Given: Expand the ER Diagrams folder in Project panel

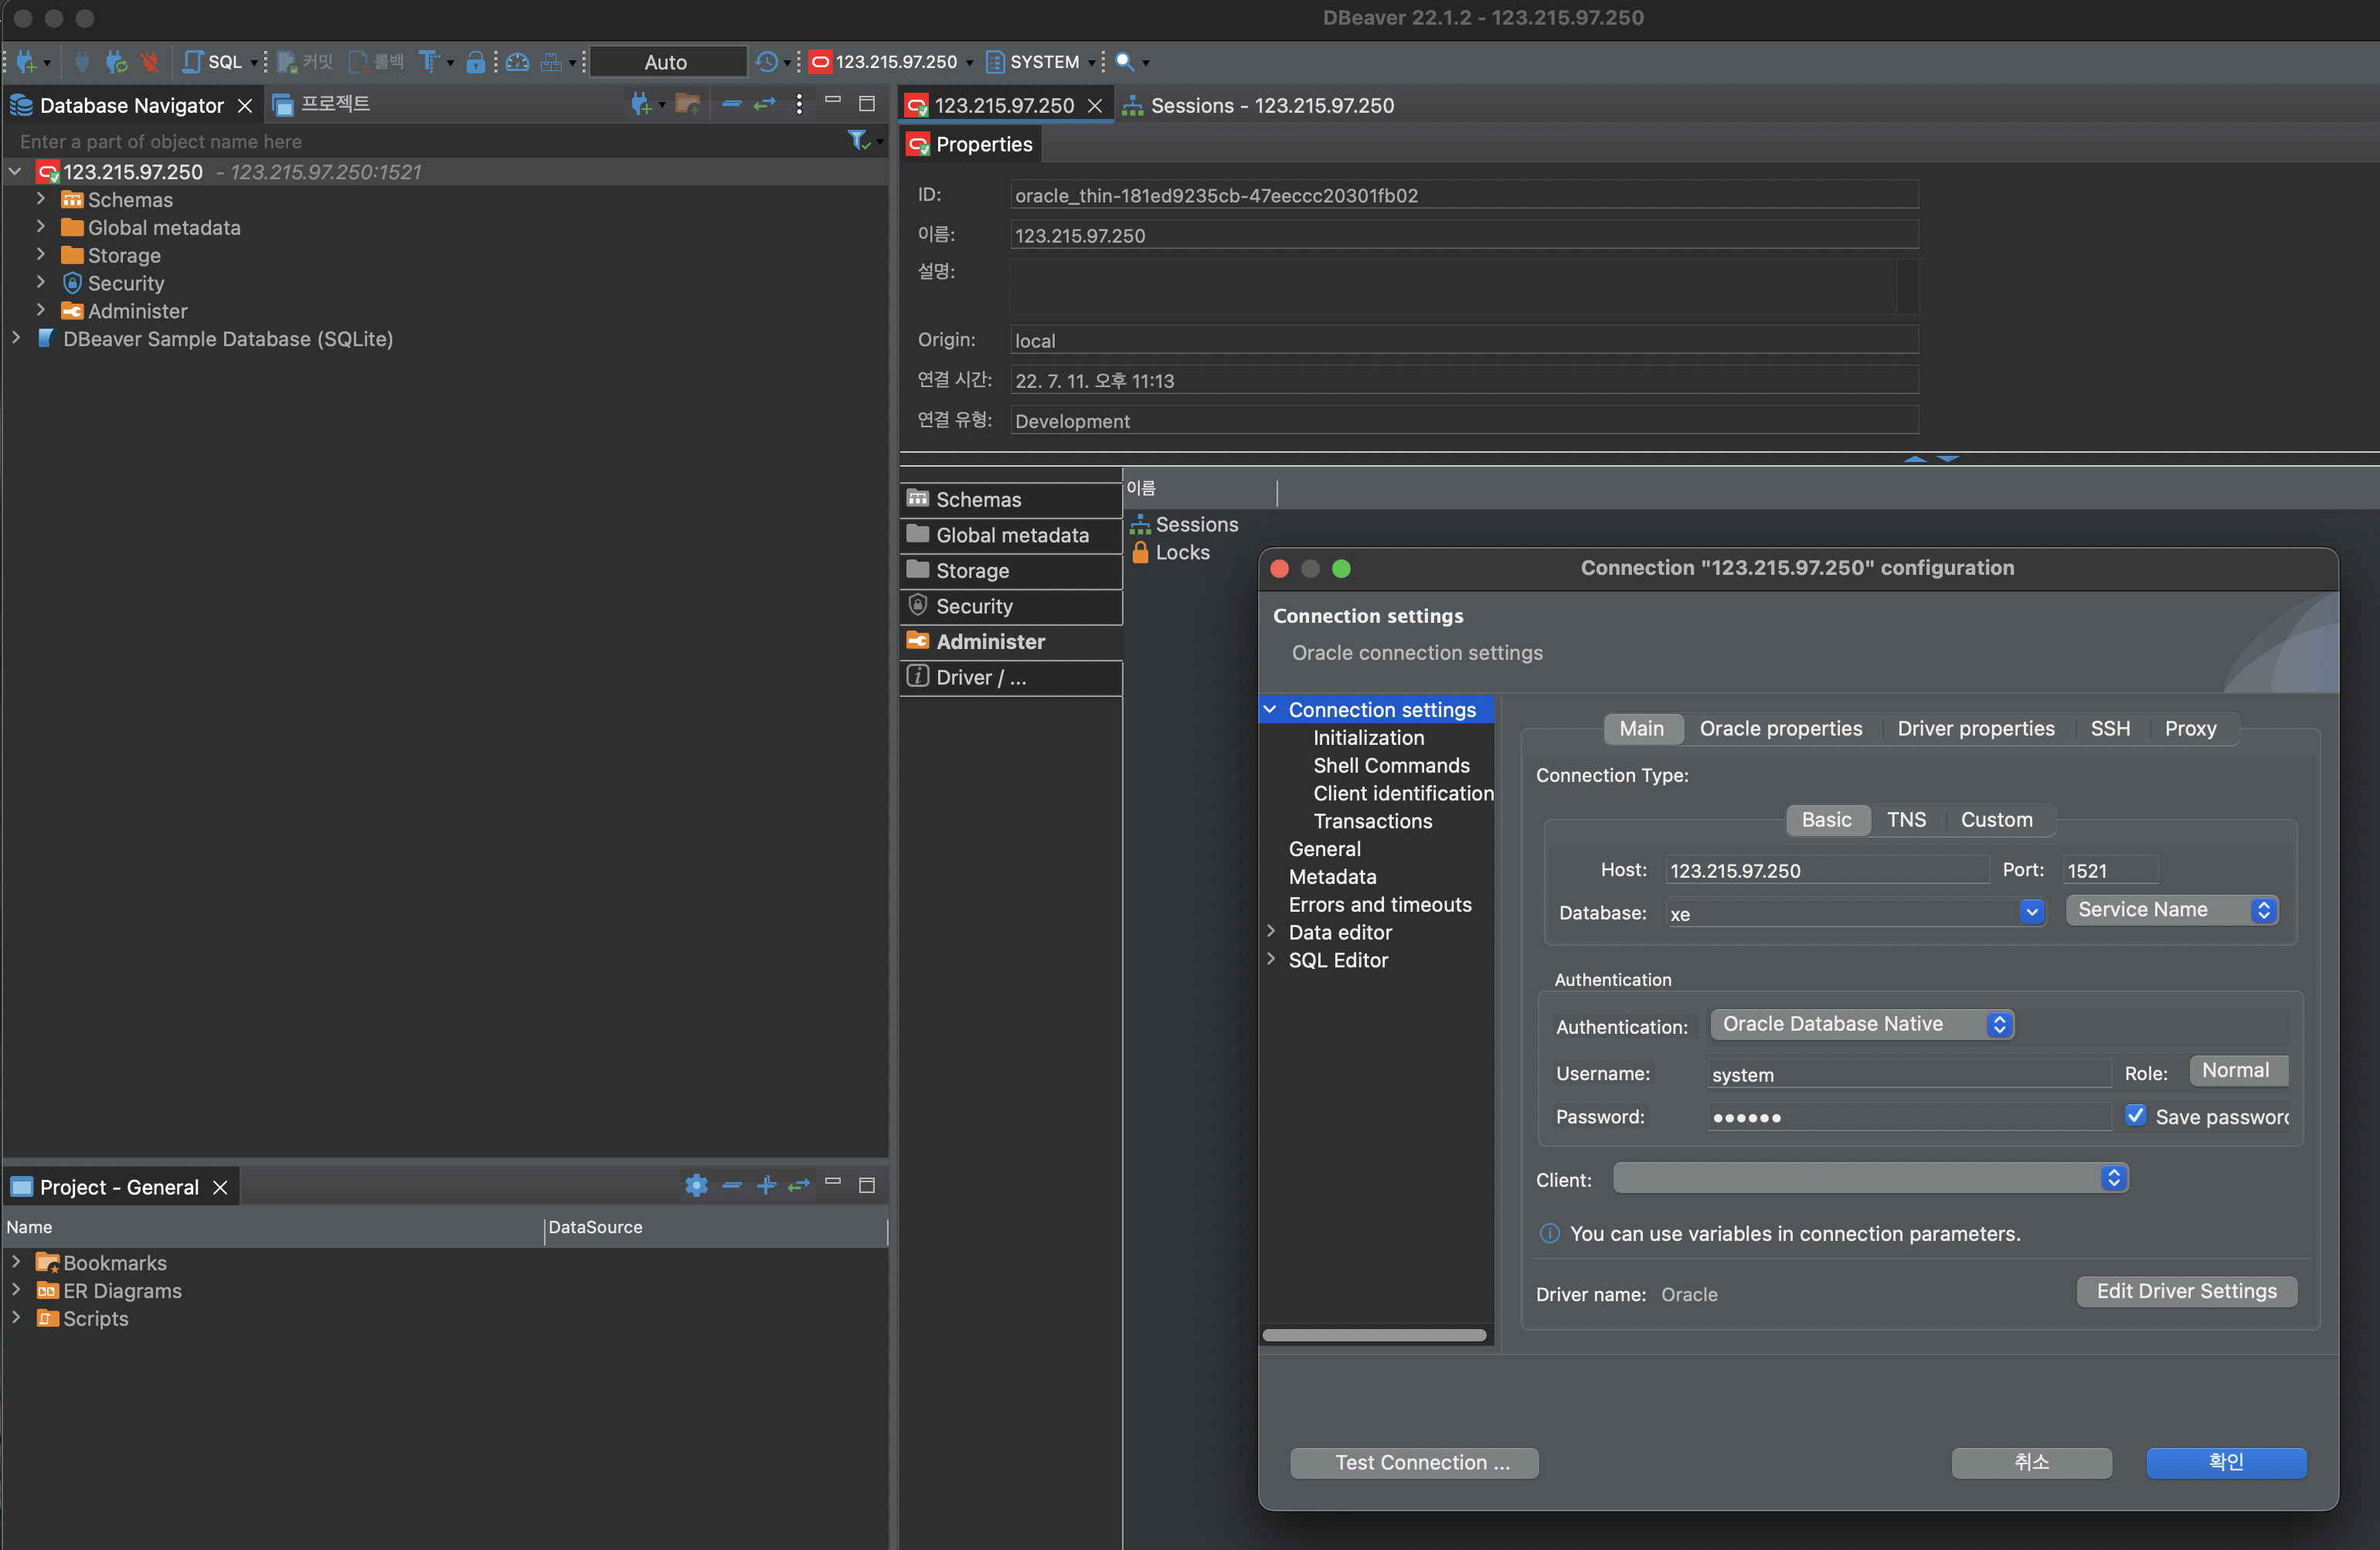Looking at the screenshot, I should tap(16, 1290).
